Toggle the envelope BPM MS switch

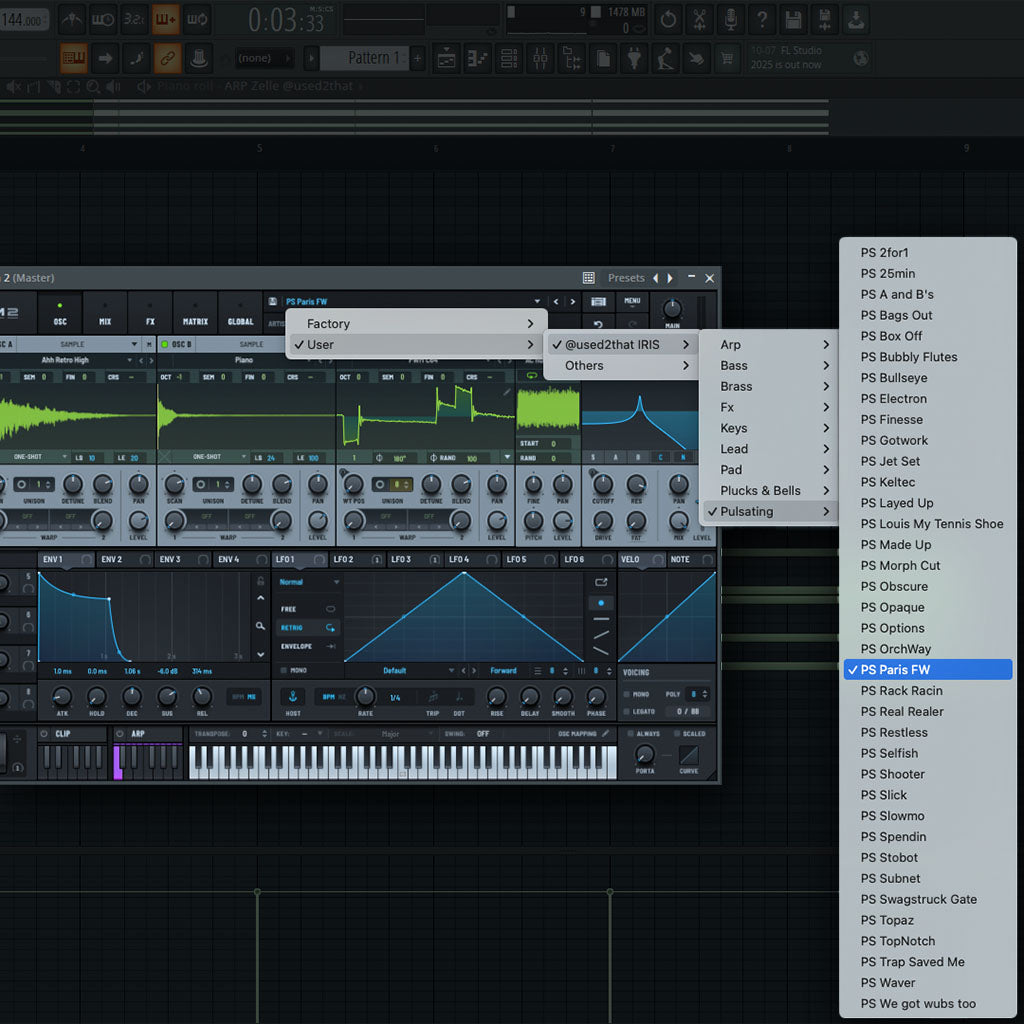coord(245,697)
